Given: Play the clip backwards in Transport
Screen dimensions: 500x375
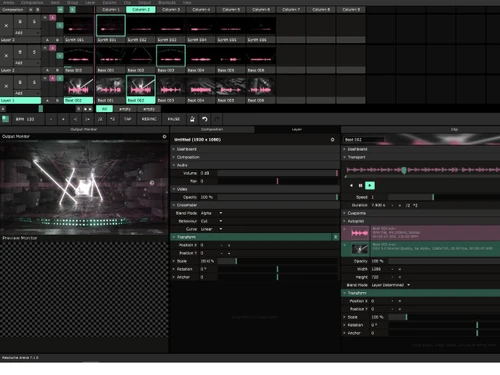Looking at the screenshot, I should click(x=351, y=185).
